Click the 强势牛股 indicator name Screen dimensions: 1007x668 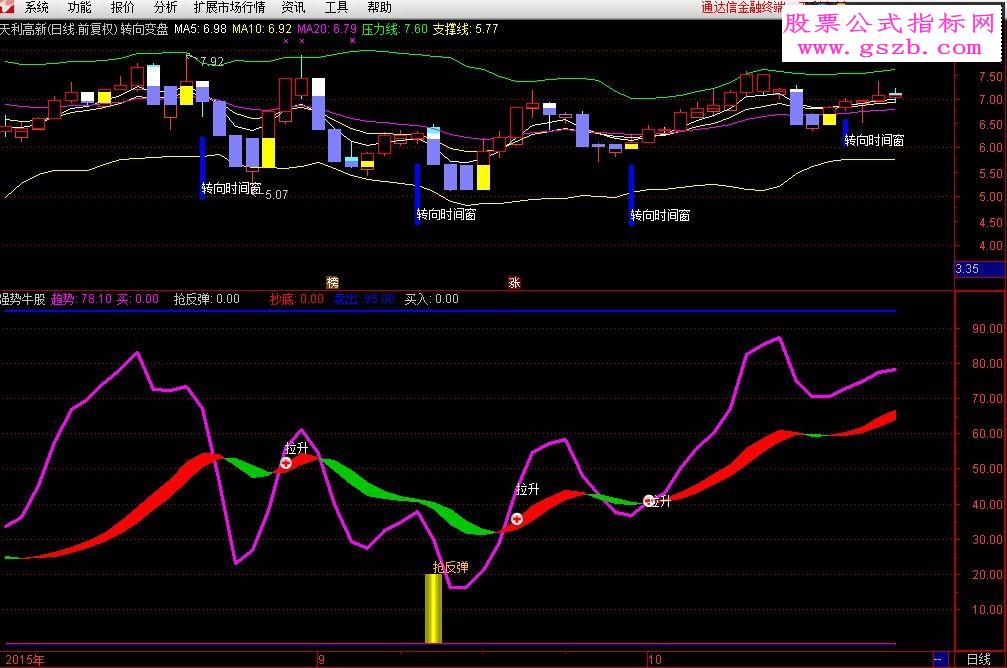coord(23,299)
